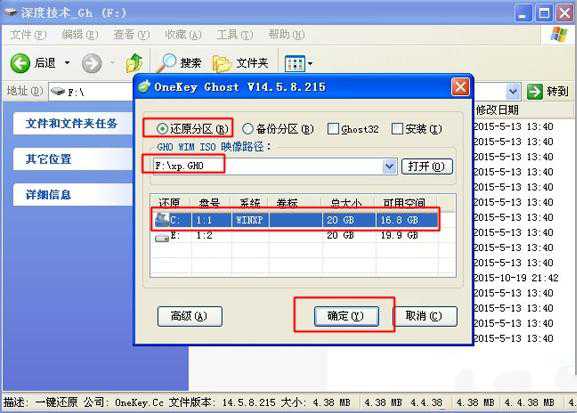Viewport: 577px width, 413px height.
Task: Select E: drive partition row
Action: pos(295,236)
